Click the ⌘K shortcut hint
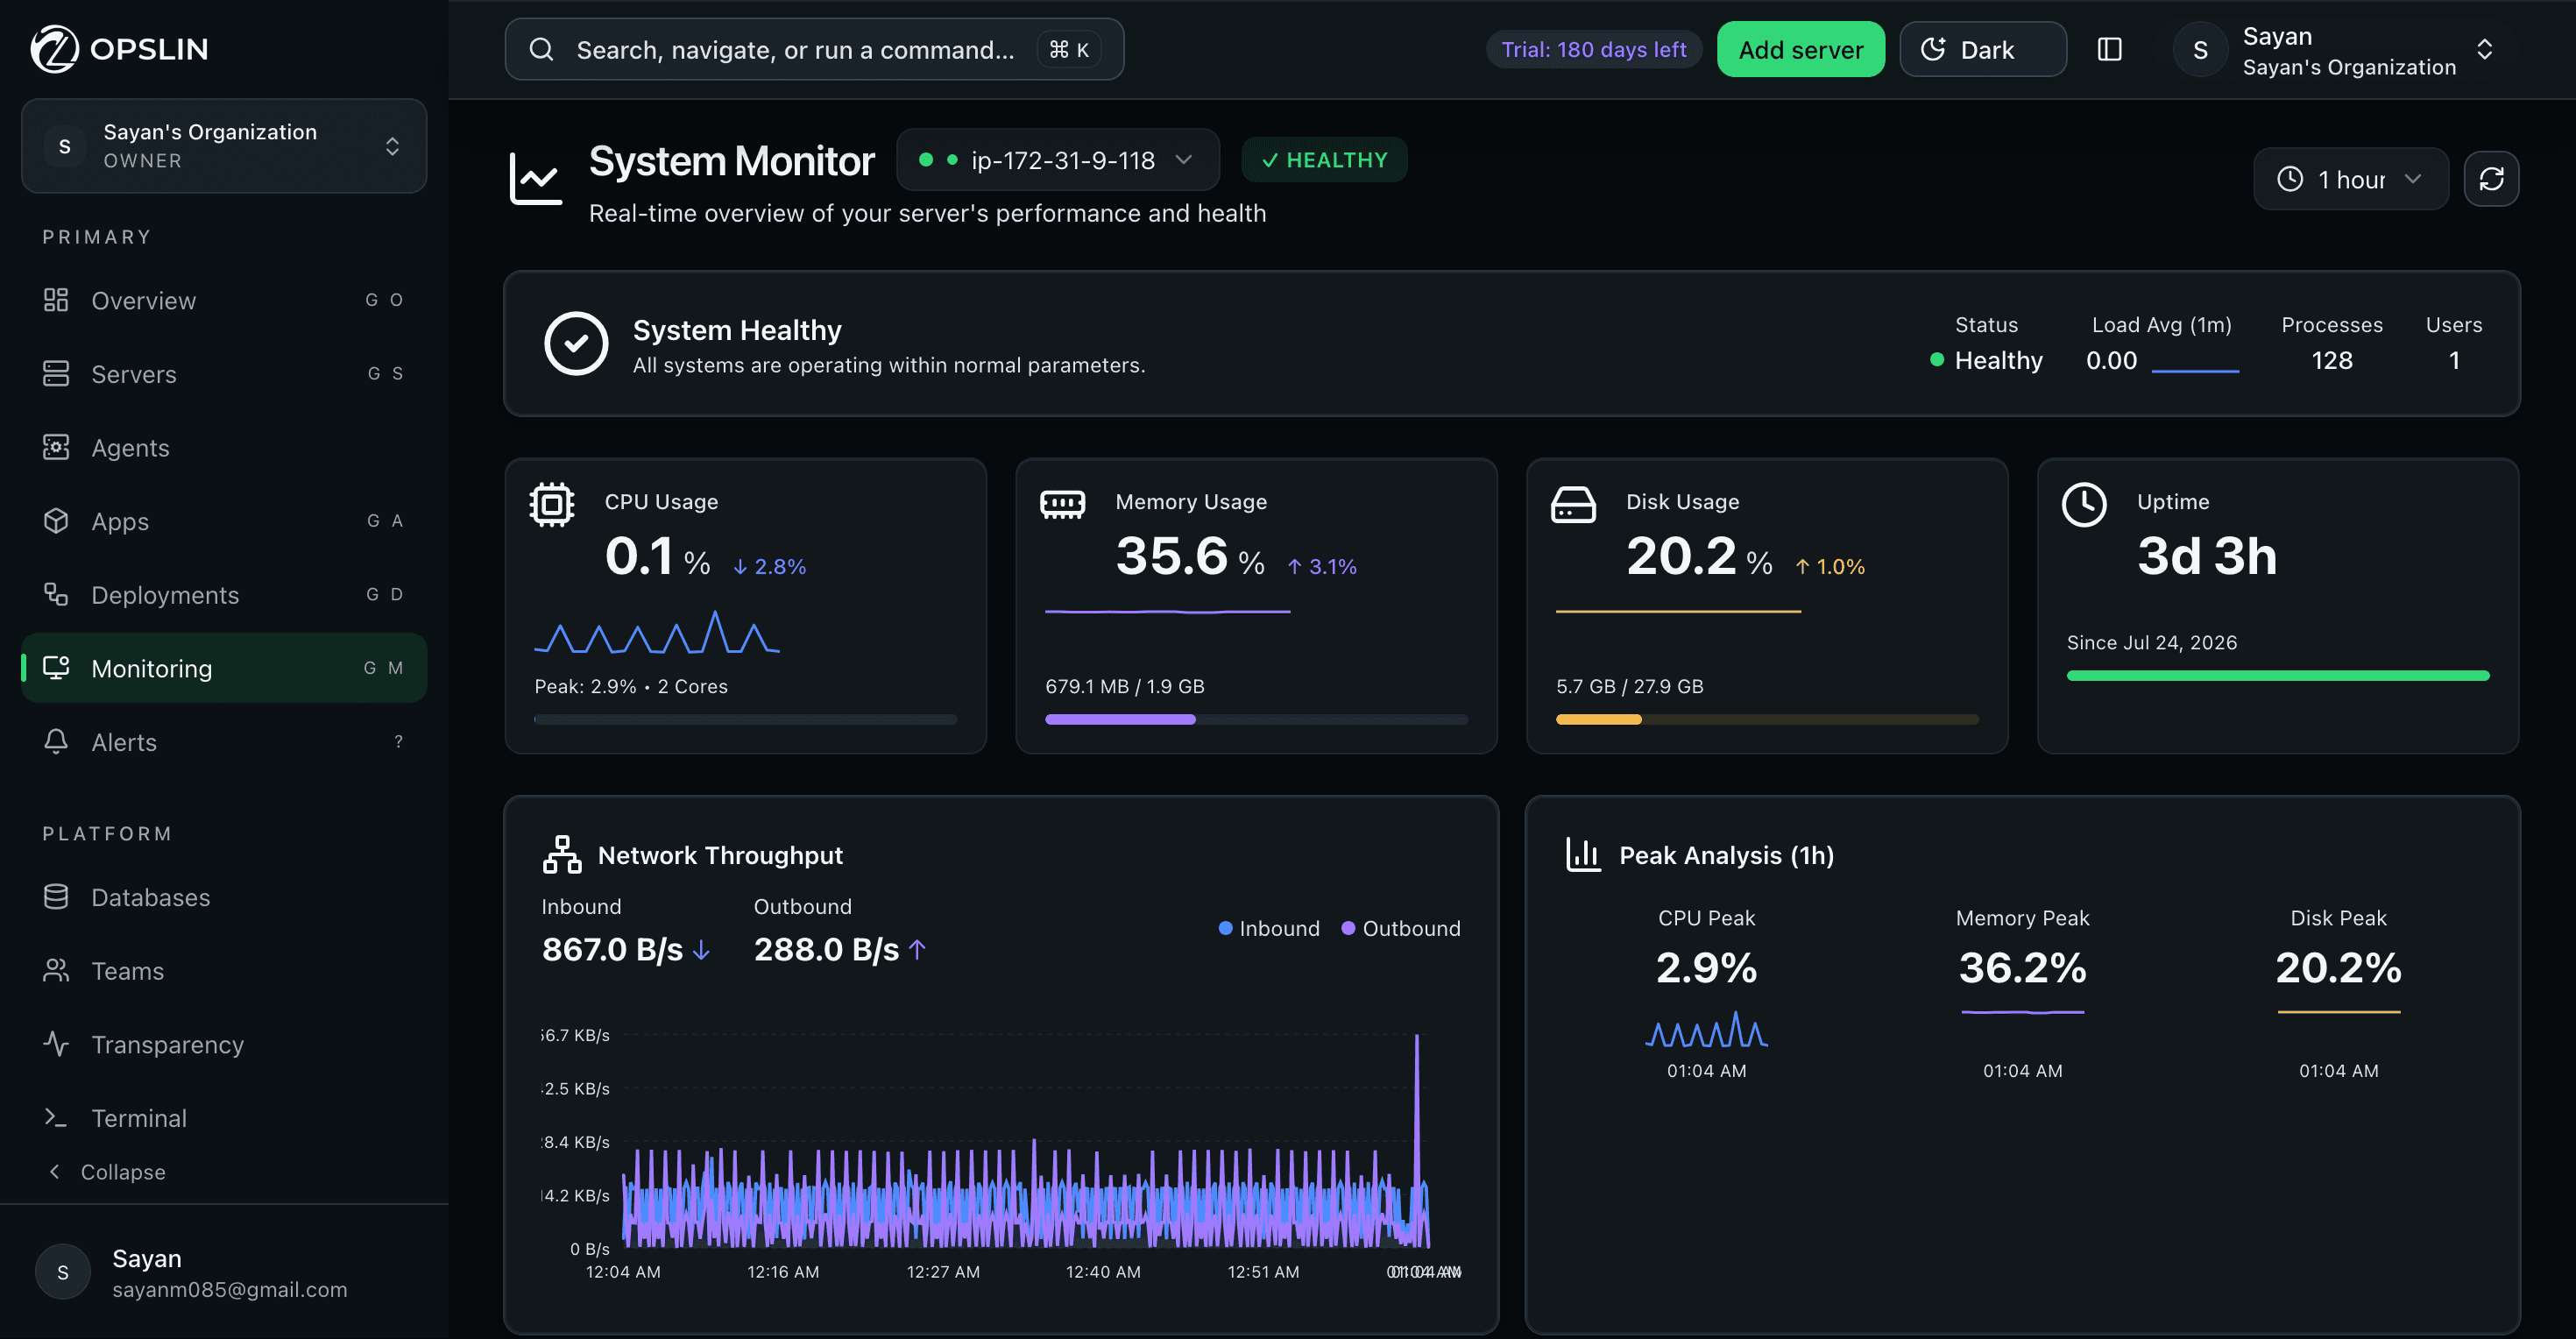2576x1339 pixels. point(1069,49)
